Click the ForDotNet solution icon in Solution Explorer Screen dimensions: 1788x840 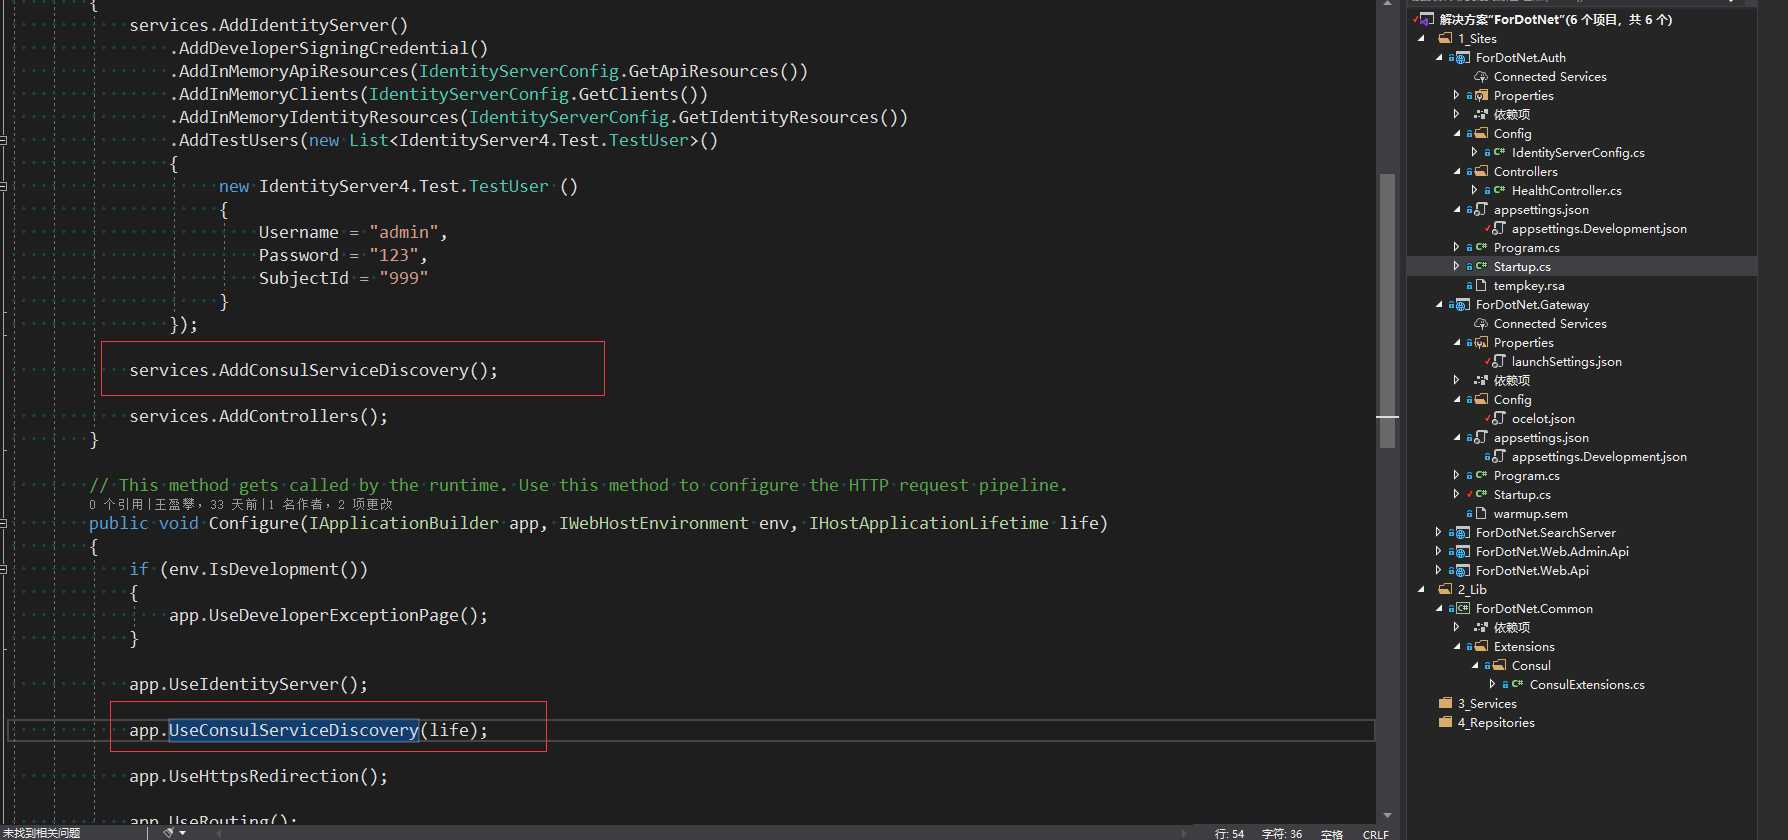tap(1426, 19)
